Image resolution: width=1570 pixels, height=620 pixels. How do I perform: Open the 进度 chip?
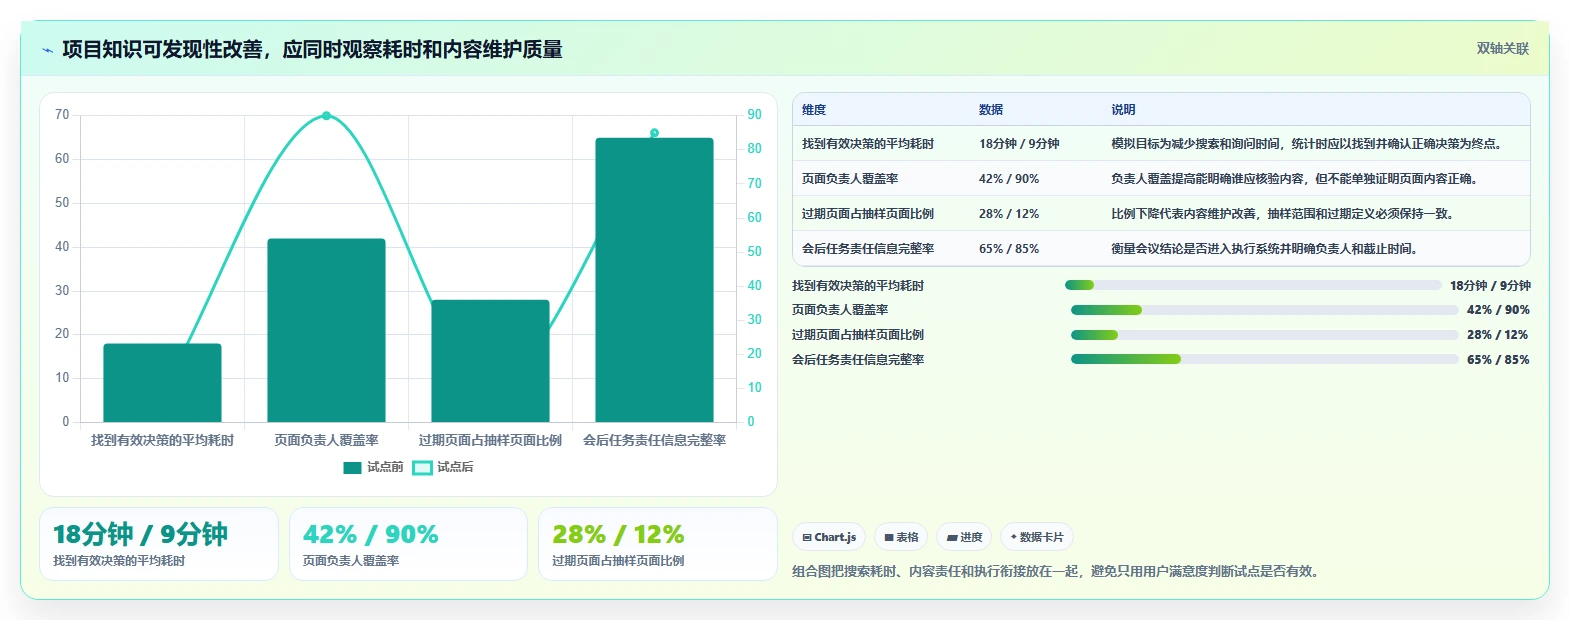965,537
